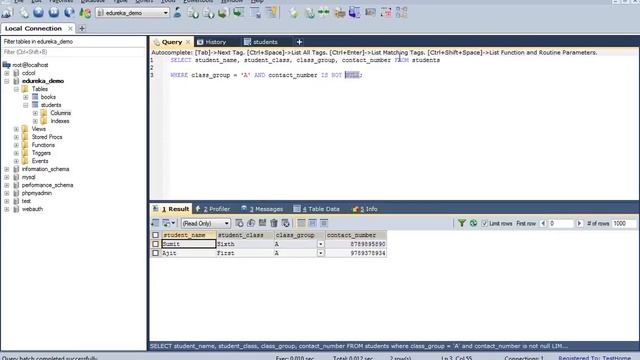This screenshot has width=640, height=360.
Task: Open the (Read Only) dropdown
Action: click(206, 223)
